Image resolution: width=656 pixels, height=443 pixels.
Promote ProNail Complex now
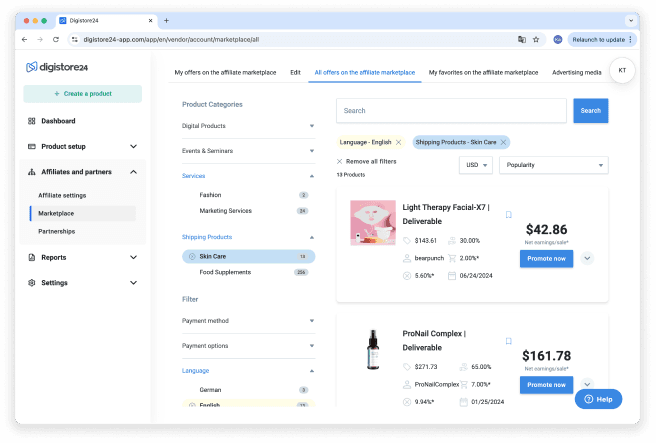[x=546, y=385]
